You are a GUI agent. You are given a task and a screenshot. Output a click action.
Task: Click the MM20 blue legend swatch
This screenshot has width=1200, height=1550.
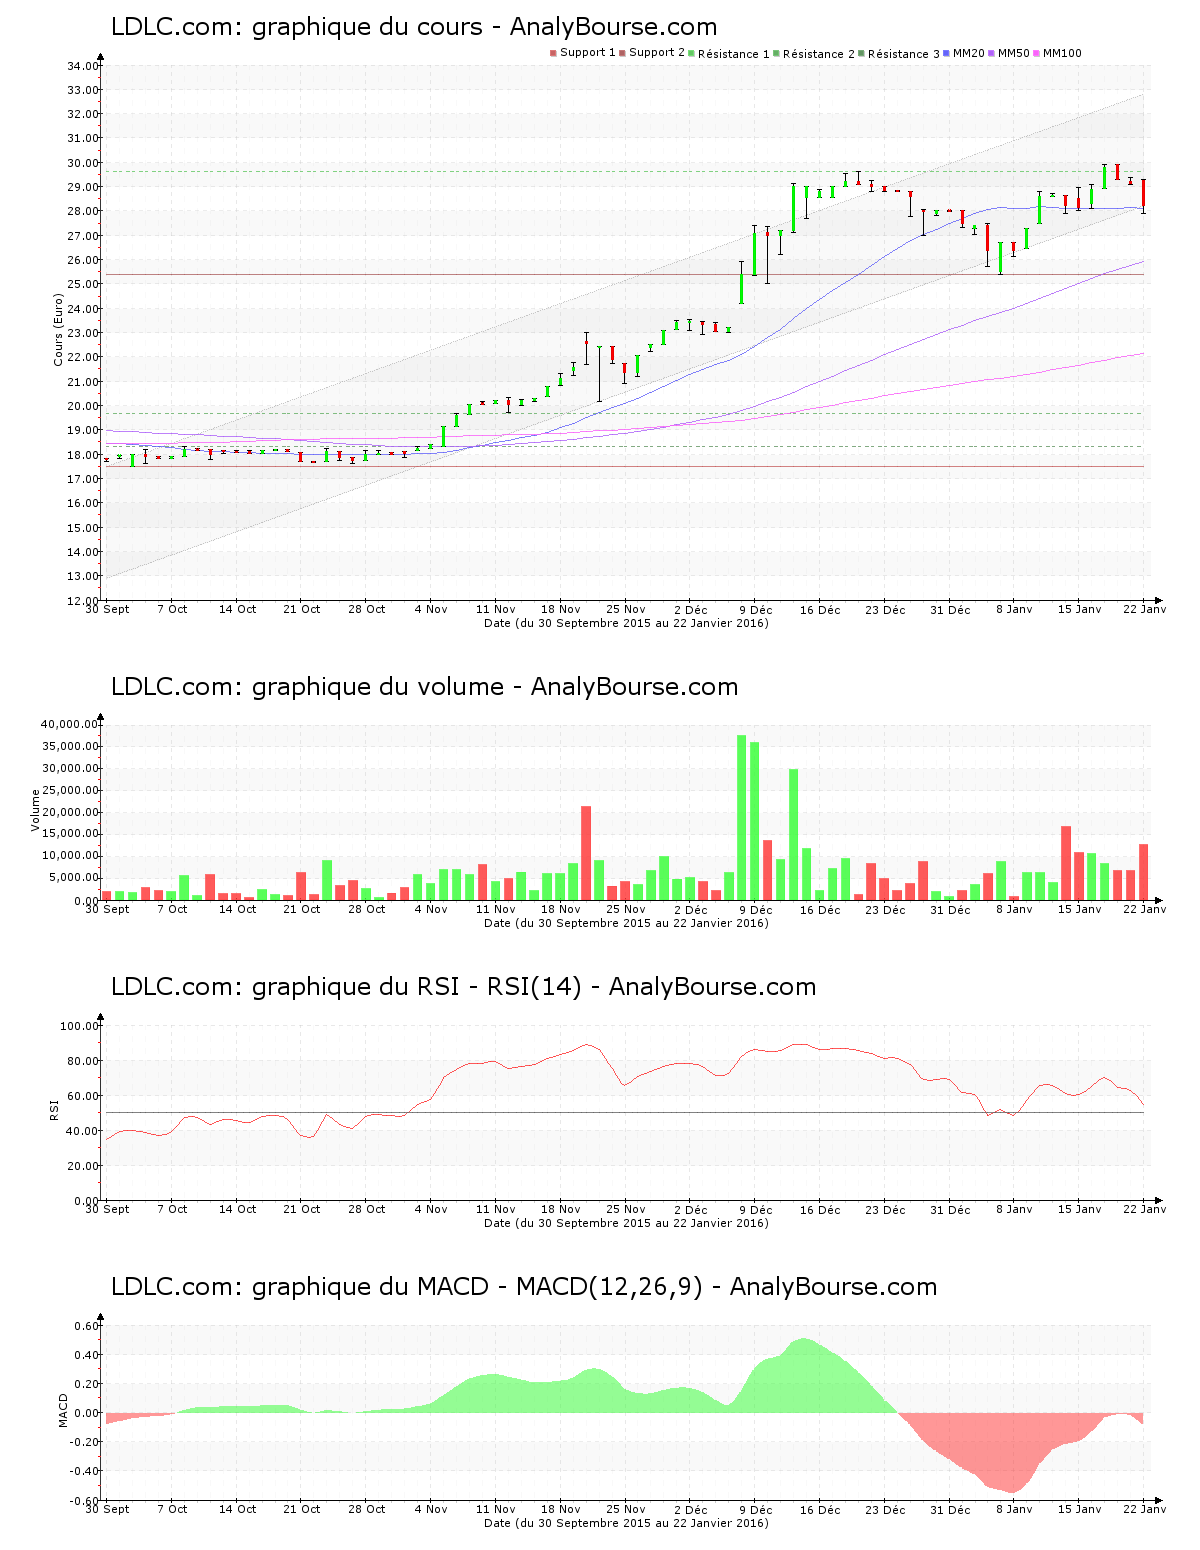point(946,53)
